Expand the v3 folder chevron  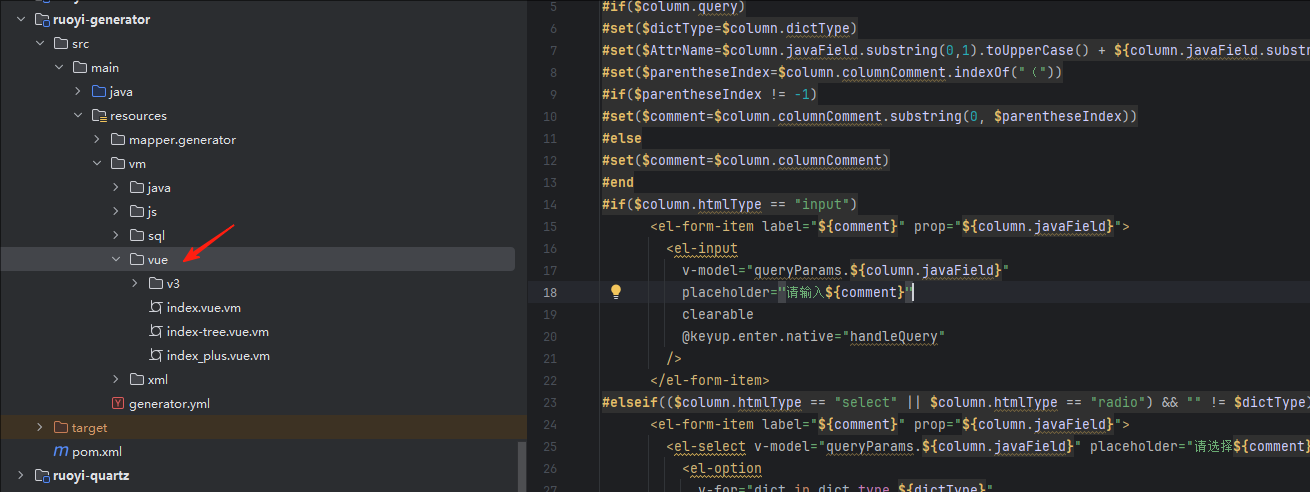[x=135, y=284]
